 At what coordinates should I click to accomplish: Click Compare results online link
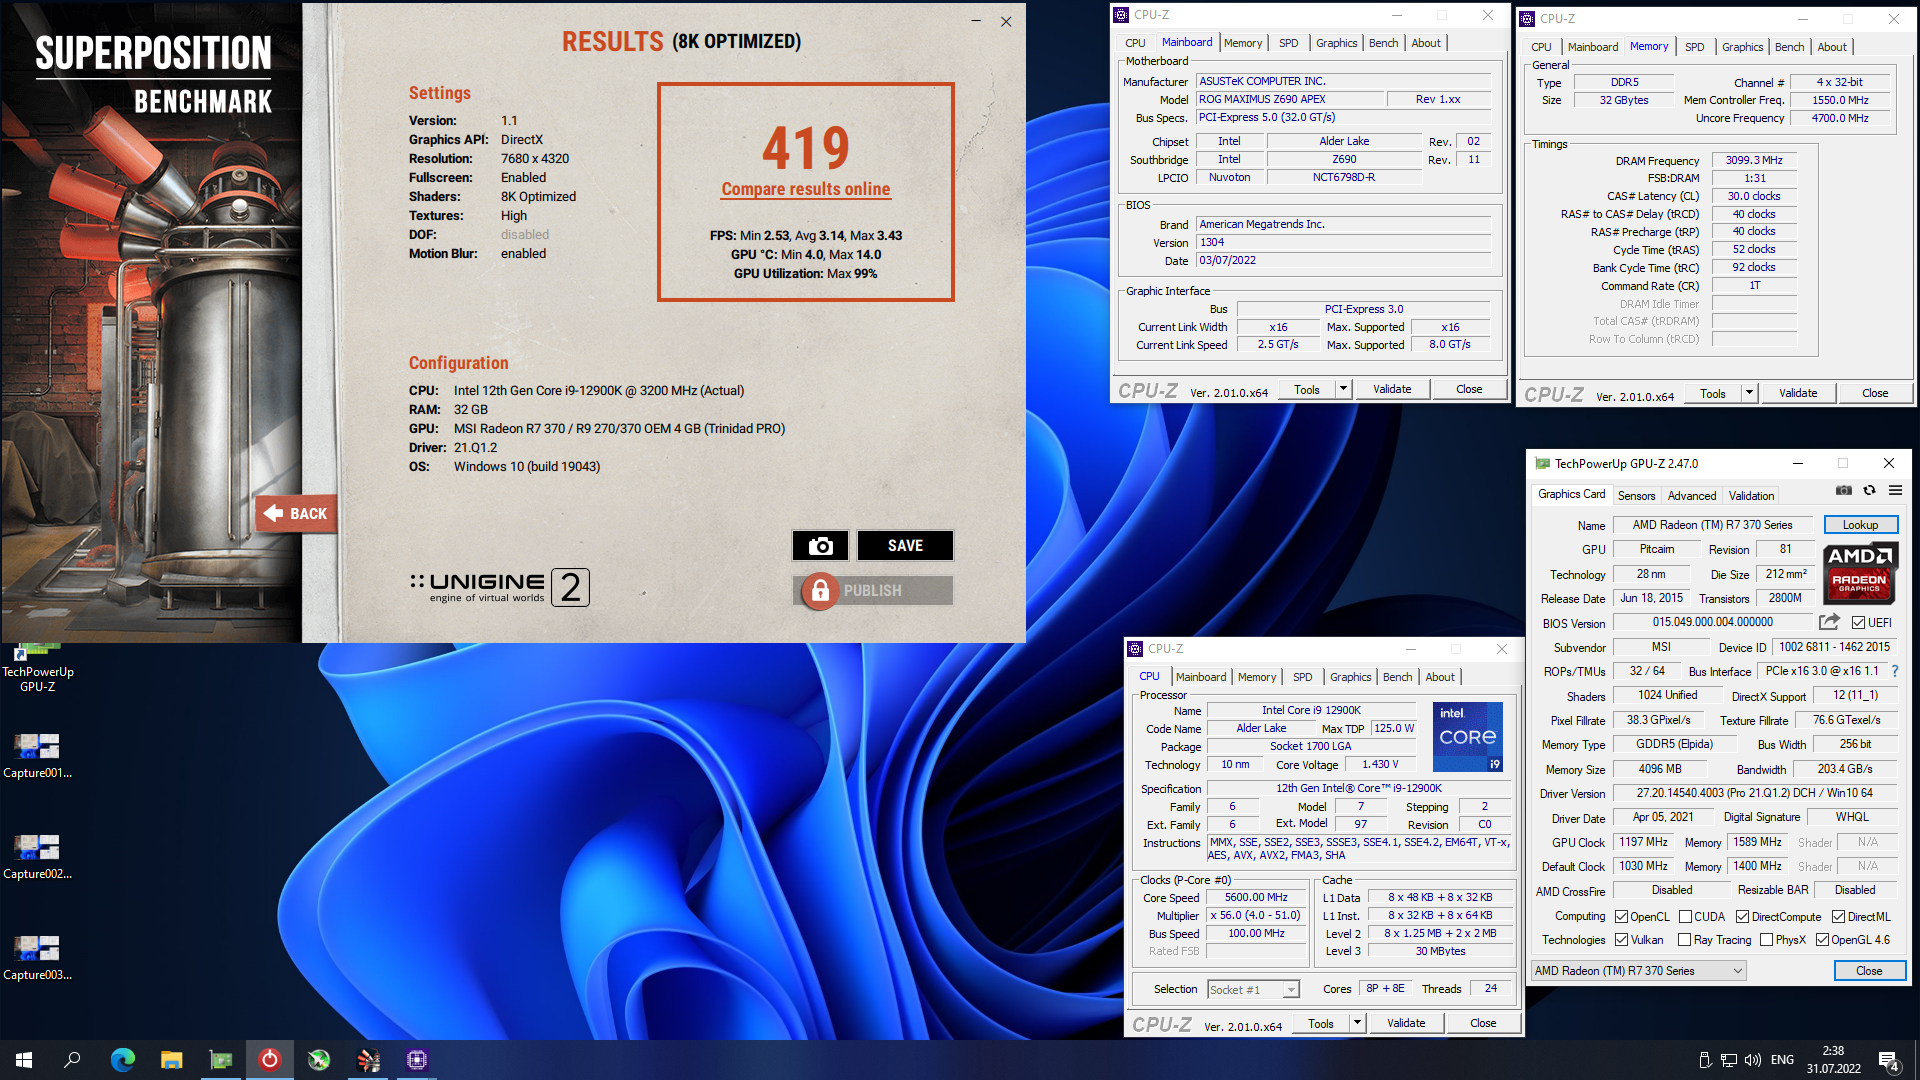pyautogui.click(x=806, y=189)
